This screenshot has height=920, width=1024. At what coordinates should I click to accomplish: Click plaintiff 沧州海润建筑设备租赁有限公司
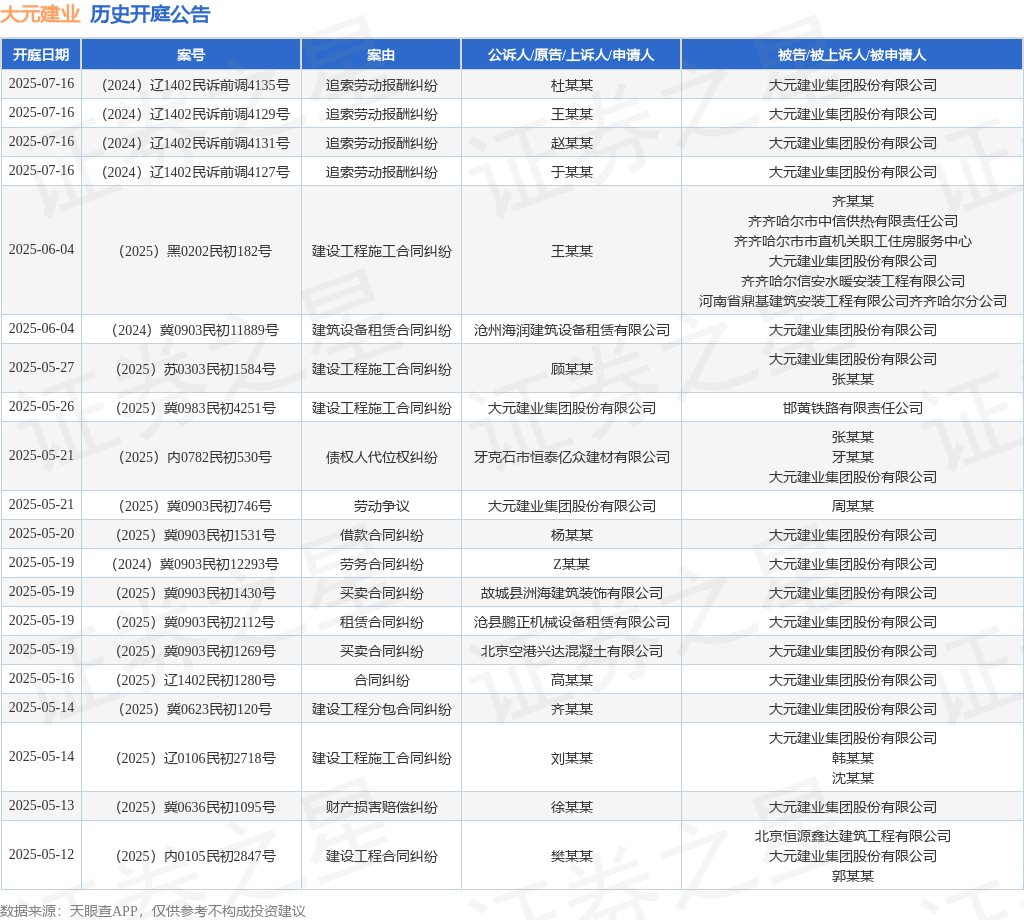[571, 330]
